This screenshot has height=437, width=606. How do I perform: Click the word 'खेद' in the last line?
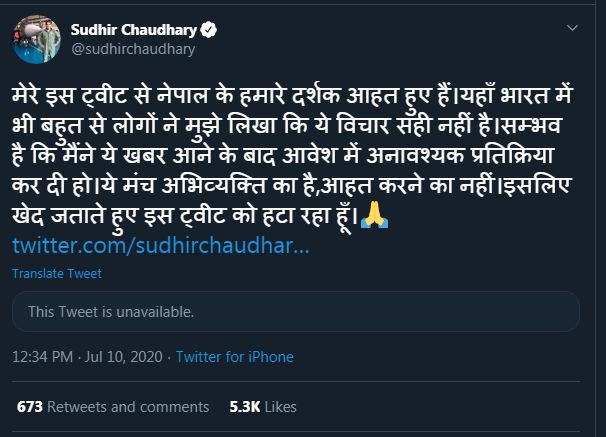pyautogui.click(x=30, y=215)
